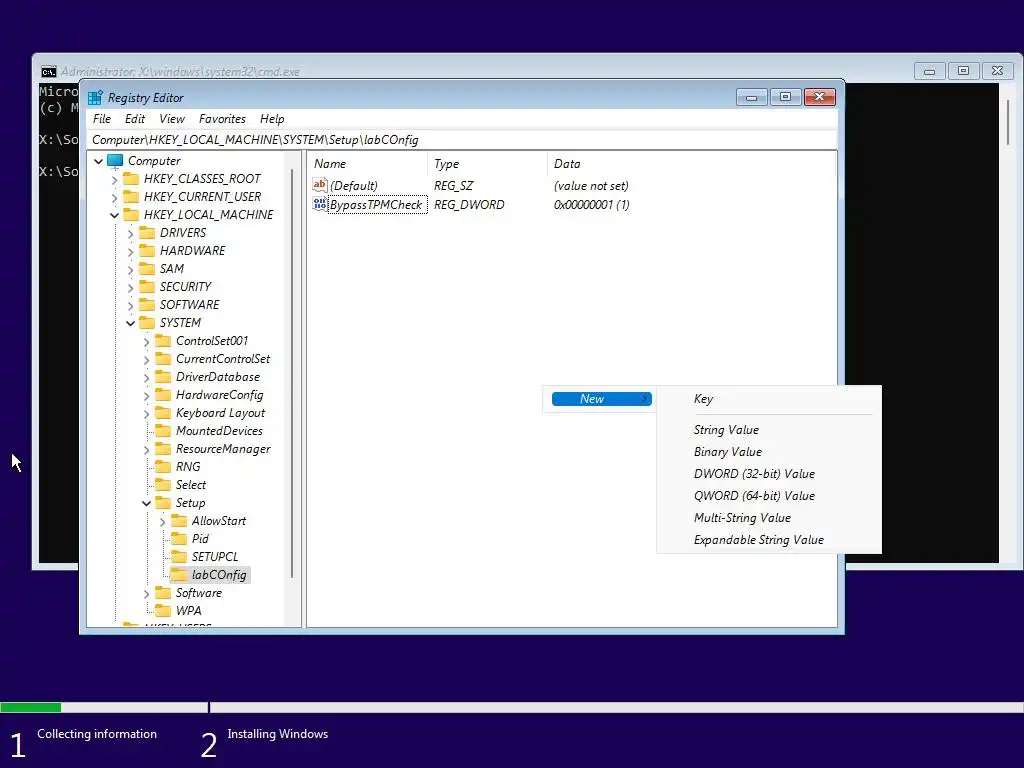Collapse the SYSTEM key
Screen dimensions: 1024x768
click(x=131, y=323)
